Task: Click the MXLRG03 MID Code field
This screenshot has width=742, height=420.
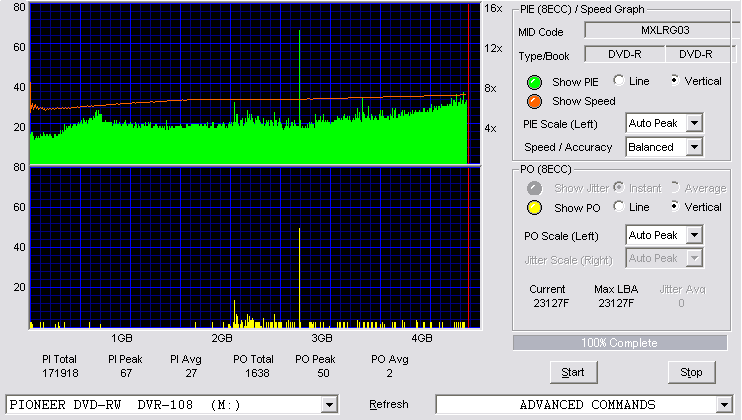Action: point(663,30)
